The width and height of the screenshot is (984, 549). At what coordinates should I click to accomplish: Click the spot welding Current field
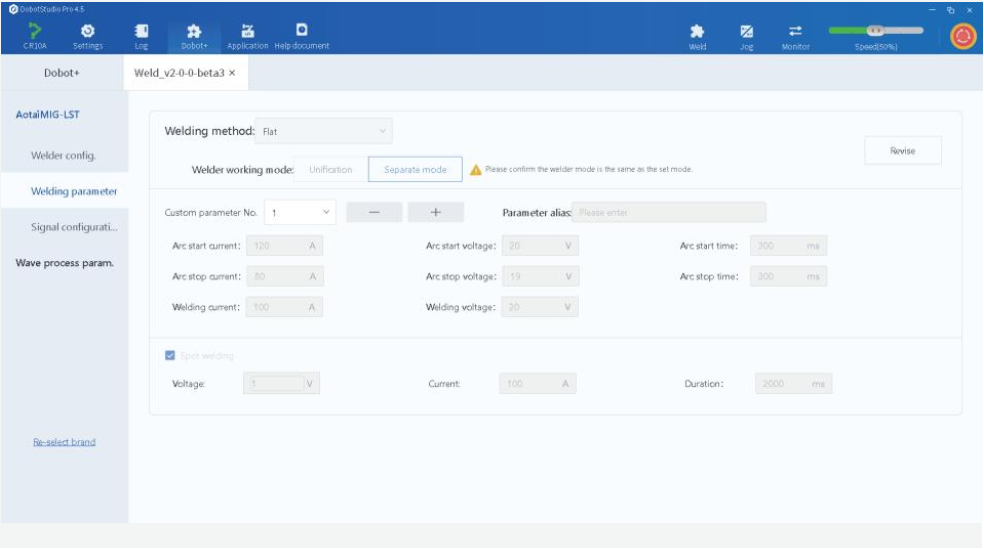[537, 383]
